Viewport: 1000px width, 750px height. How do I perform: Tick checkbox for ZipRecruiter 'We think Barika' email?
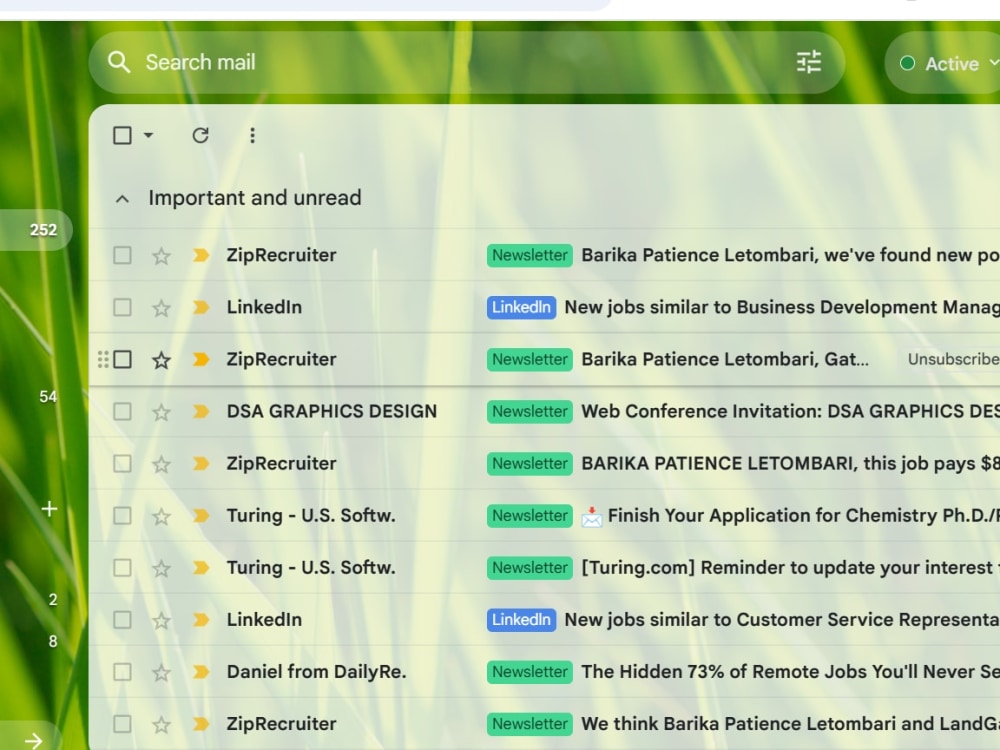point(122,724)
